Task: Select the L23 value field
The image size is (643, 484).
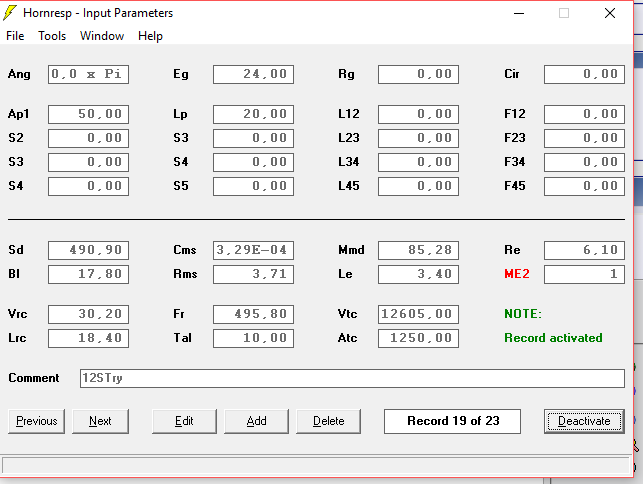Action: coord(418,138)
